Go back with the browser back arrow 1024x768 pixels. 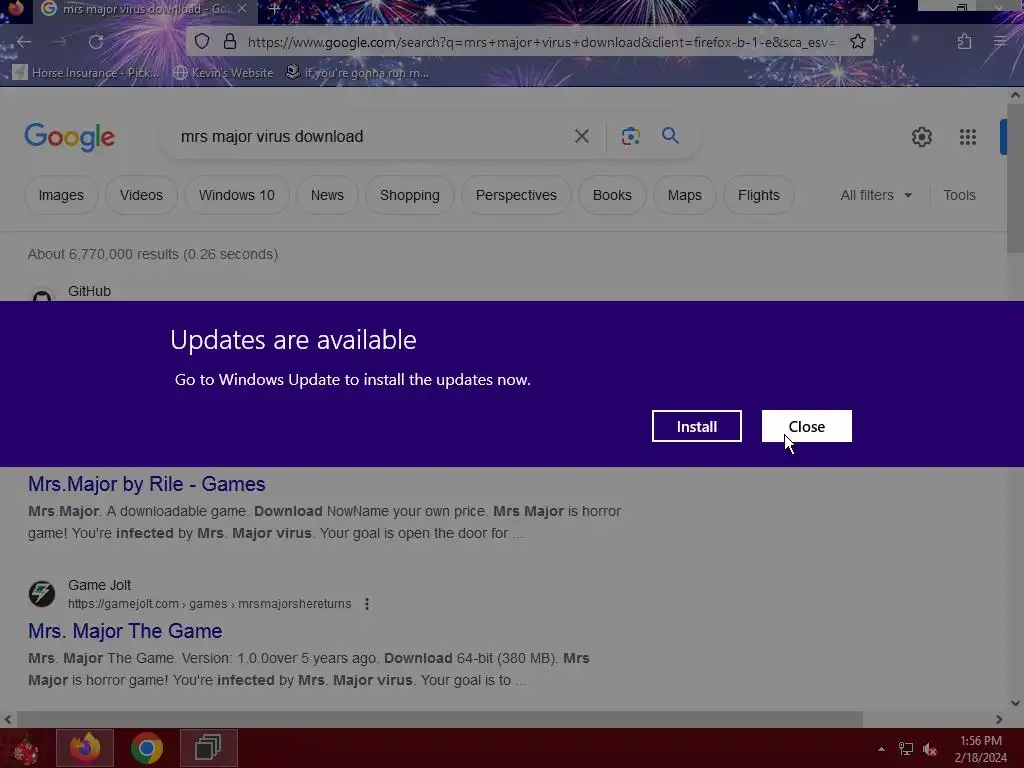(x=24, y=42)
